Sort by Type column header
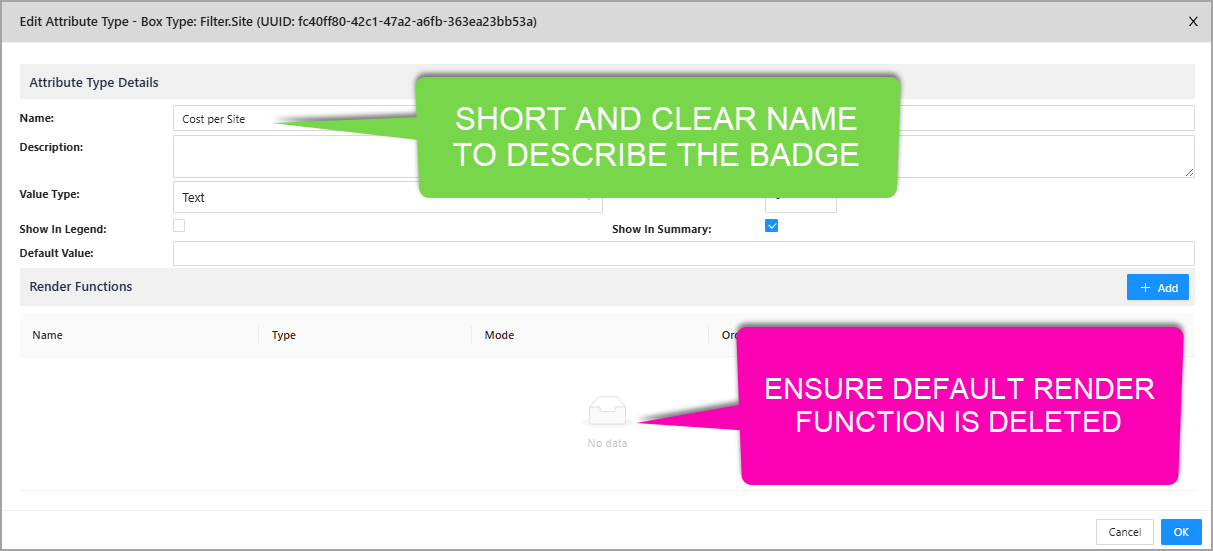The width and height of the screenshot is (1213, 551). tap(284, 335)
